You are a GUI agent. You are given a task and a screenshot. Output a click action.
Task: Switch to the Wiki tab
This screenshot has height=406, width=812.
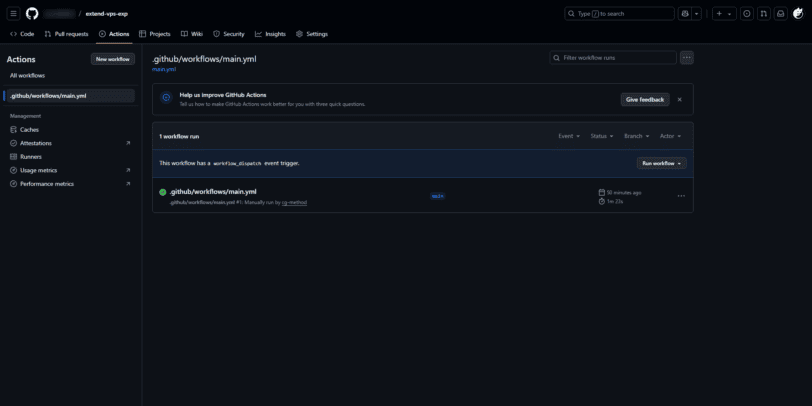[192, 34]
